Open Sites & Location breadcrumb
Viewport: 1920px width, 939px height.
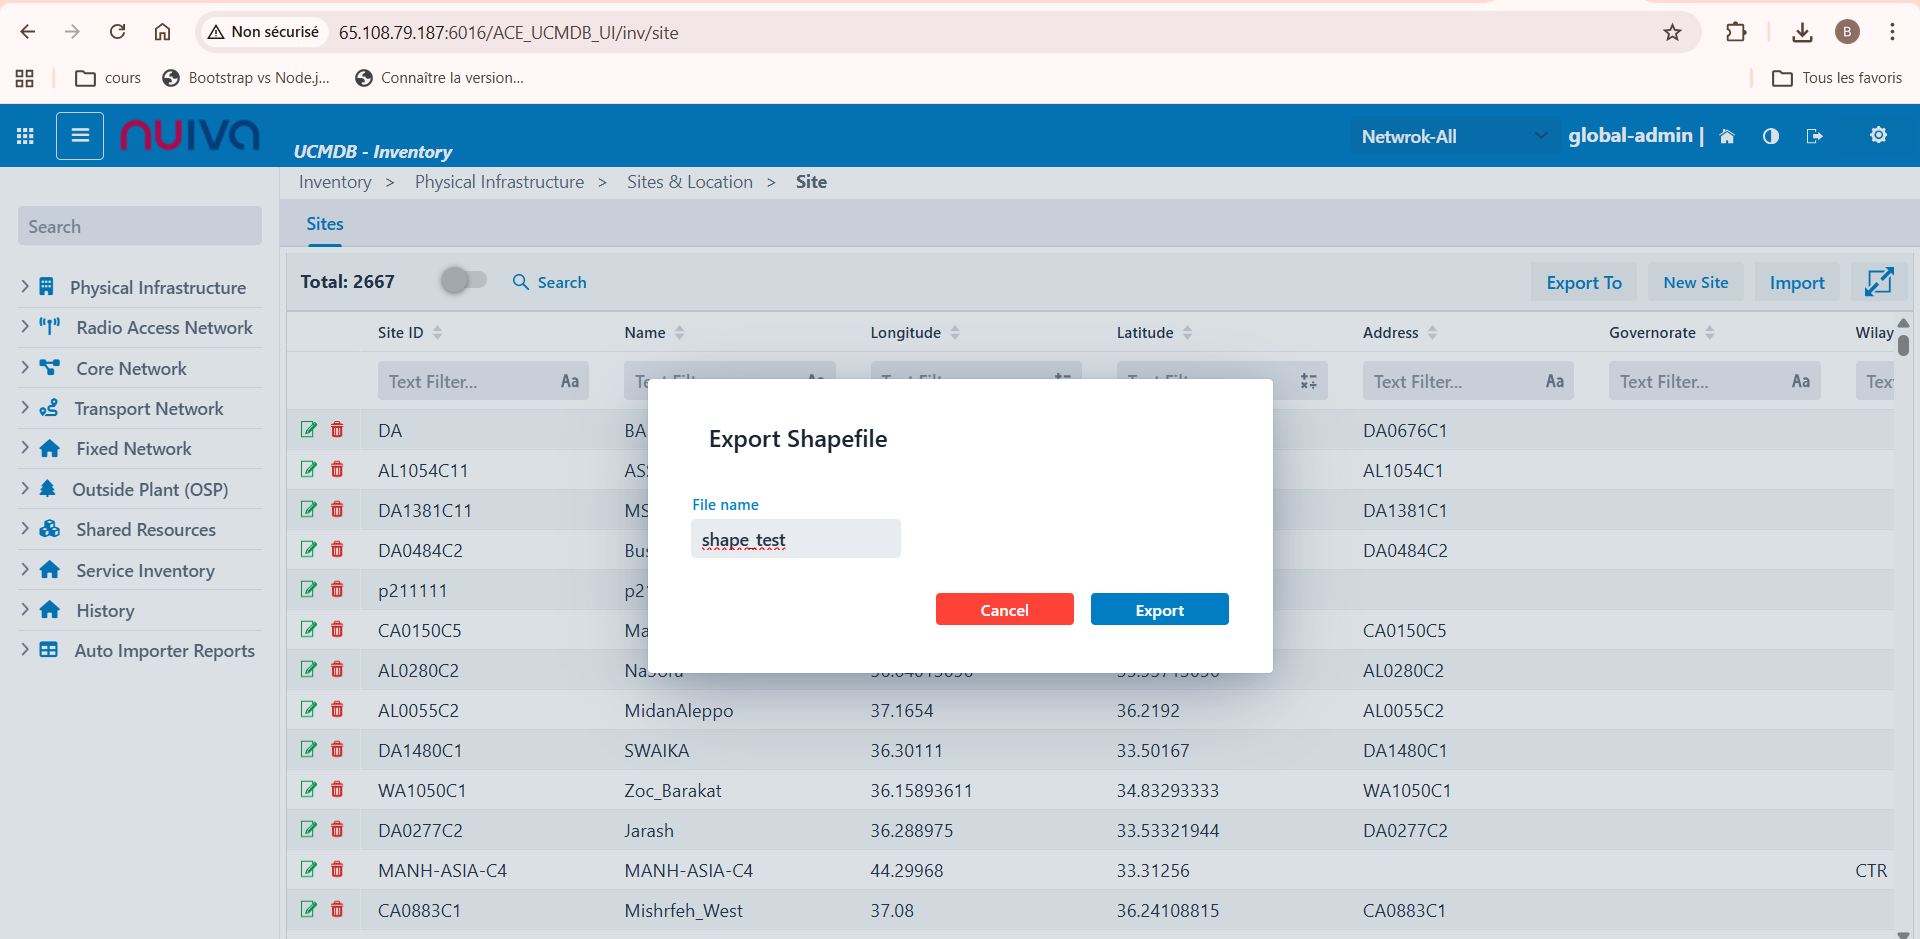click(689, 182)
